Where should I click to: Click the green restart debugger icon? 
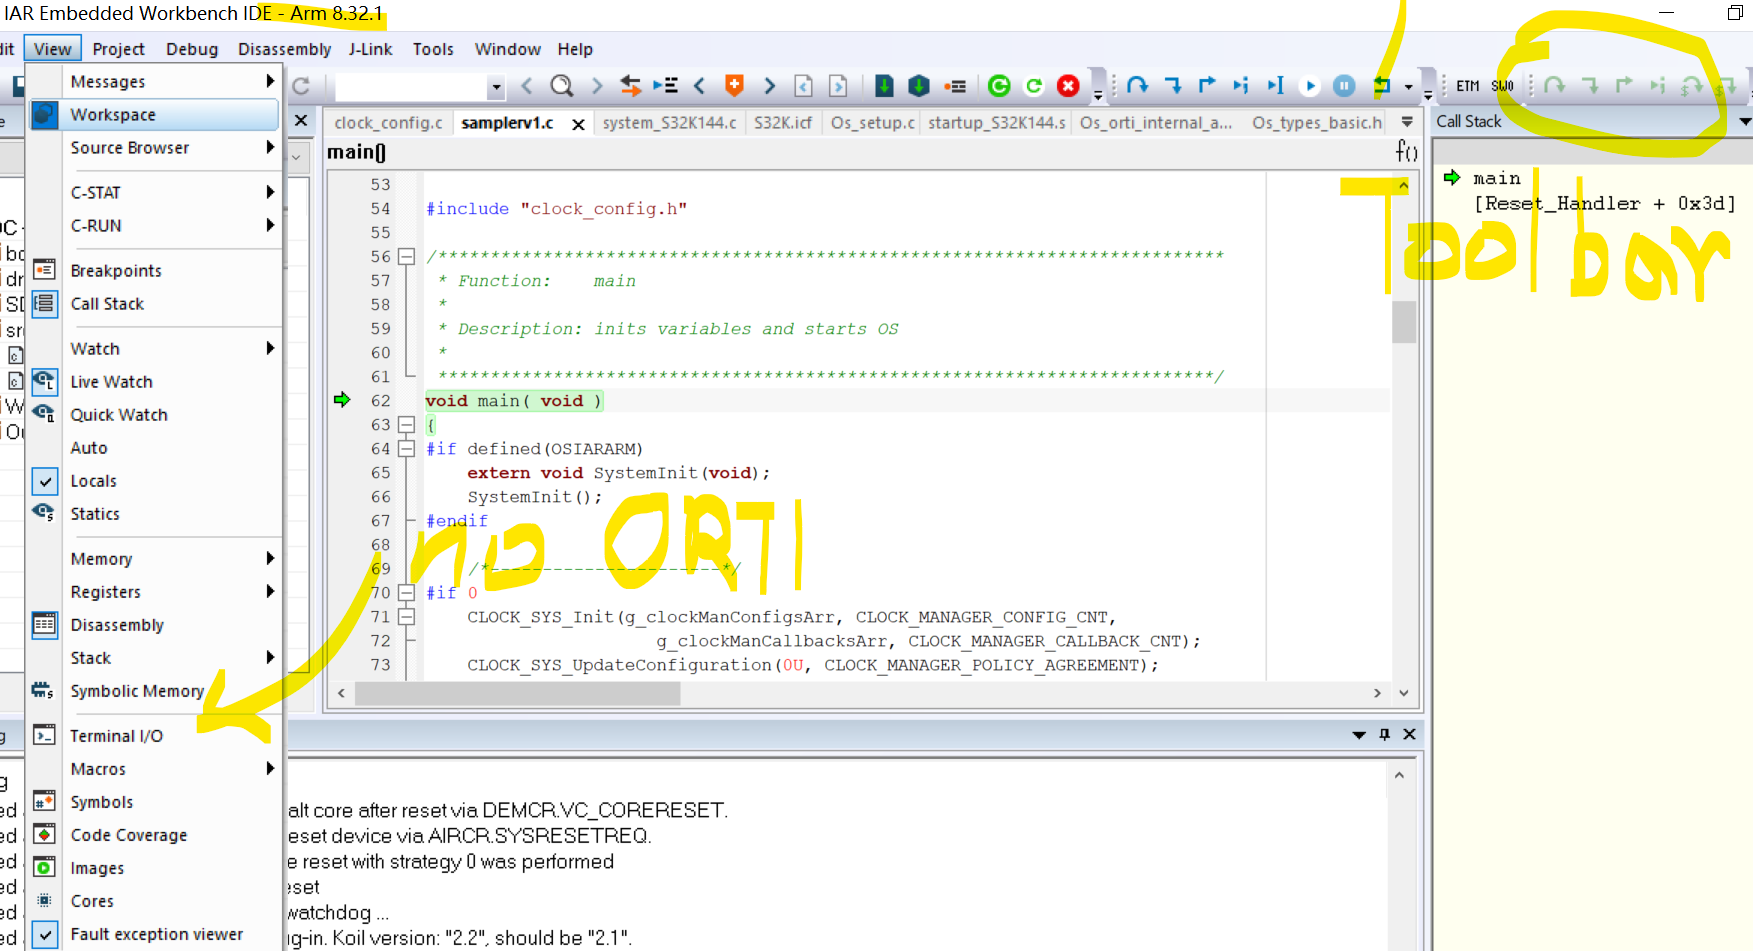[x=999, y=86]
